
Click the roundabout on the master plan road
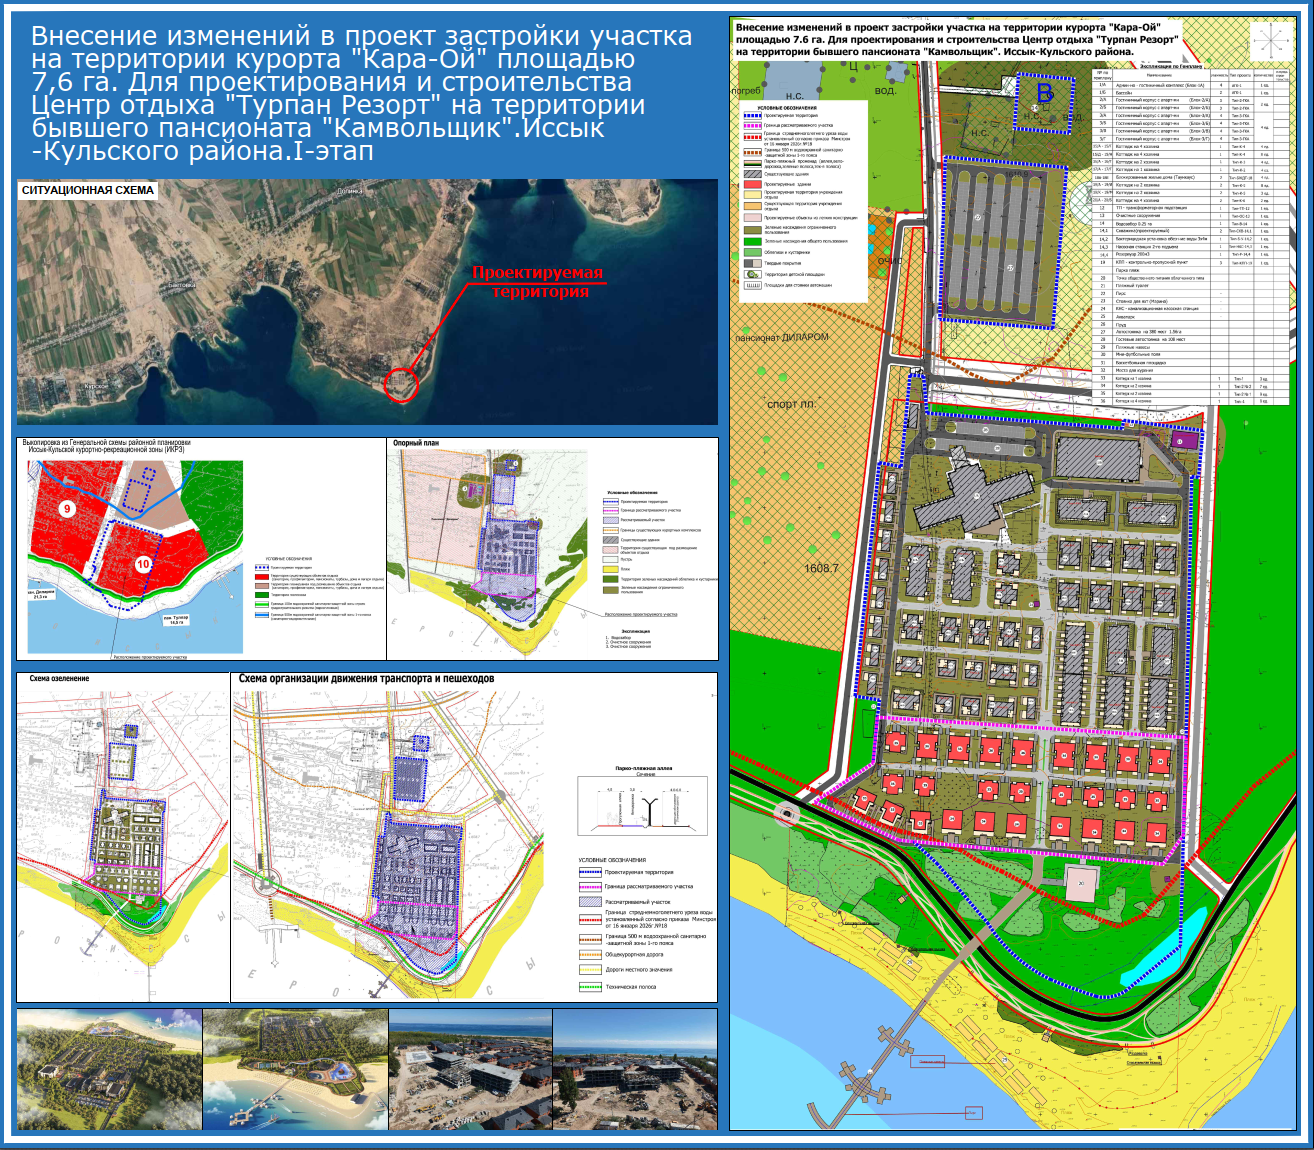tap(789, 813)
